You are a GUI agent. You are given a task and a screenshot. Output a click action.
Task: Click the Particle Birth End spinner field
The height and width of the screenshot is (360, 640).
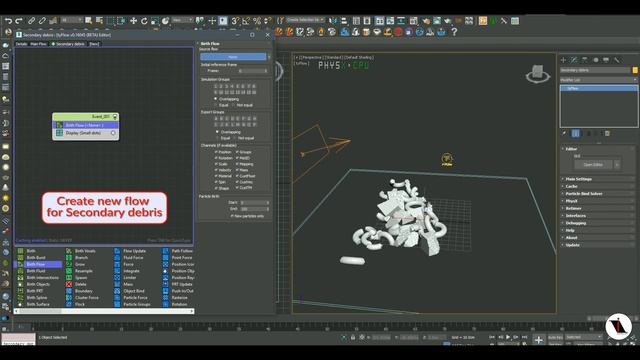click(x=254, y=209)
